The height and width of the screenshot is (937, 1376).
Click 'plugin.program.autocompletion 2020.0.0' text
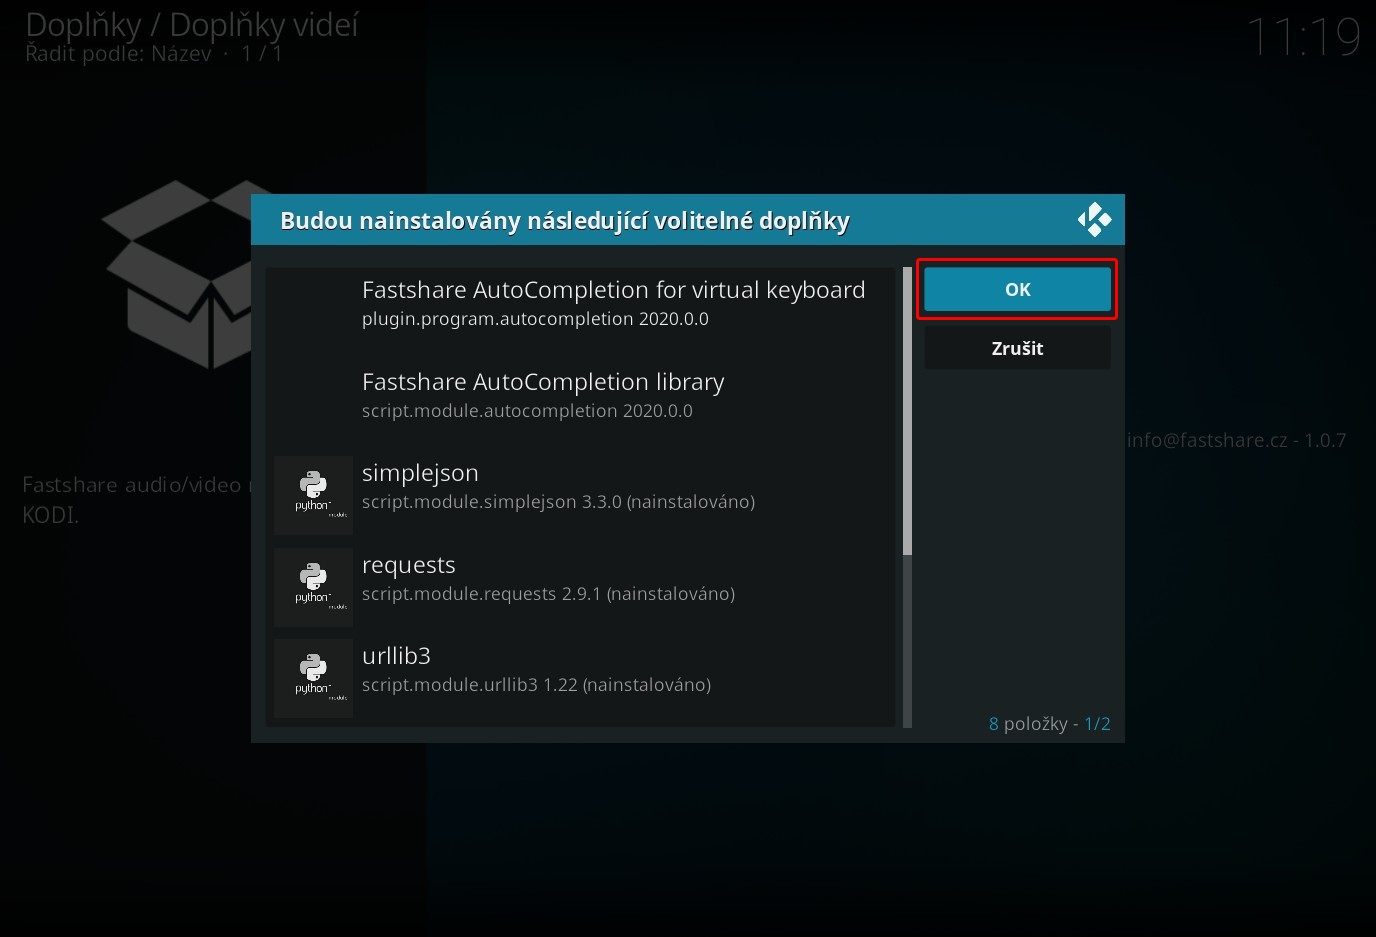point(535,319)
